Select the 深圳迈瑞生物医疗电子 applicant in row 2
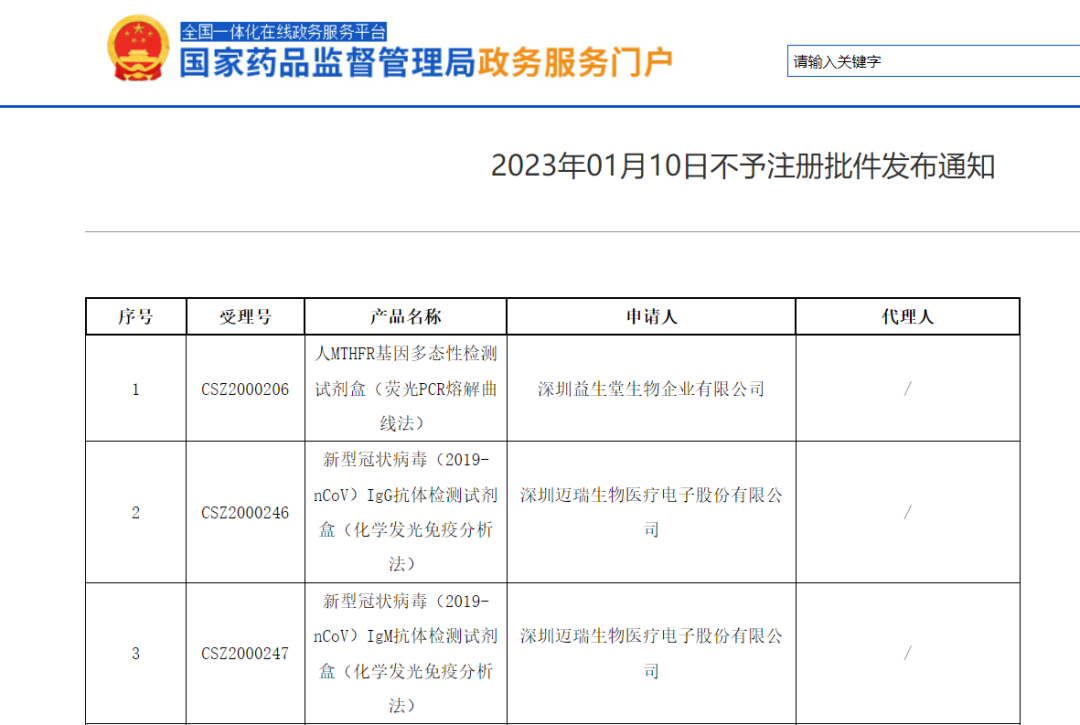1080x725 pixels. coord(651,512)
